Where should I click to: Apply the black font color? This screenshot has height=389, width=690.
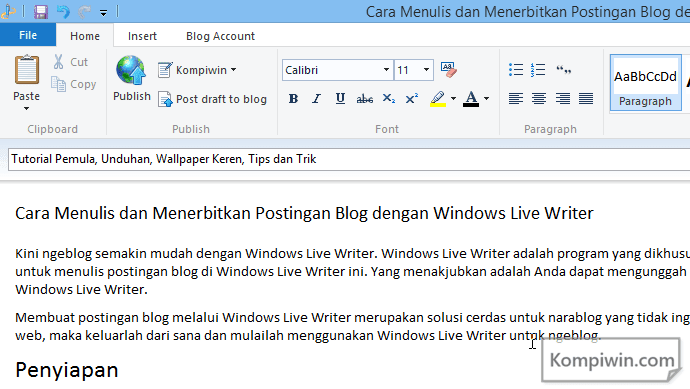coord(471,99)
